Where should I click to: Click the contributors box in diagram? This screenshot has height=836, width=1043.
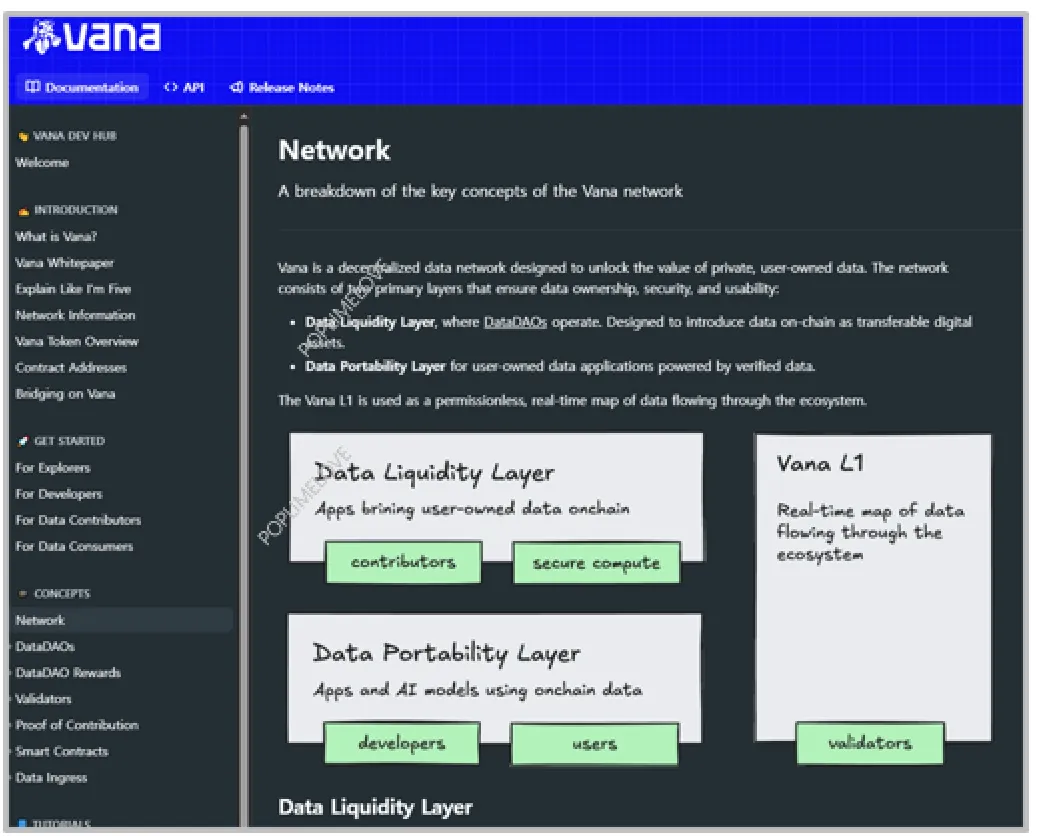coord(403,562)
